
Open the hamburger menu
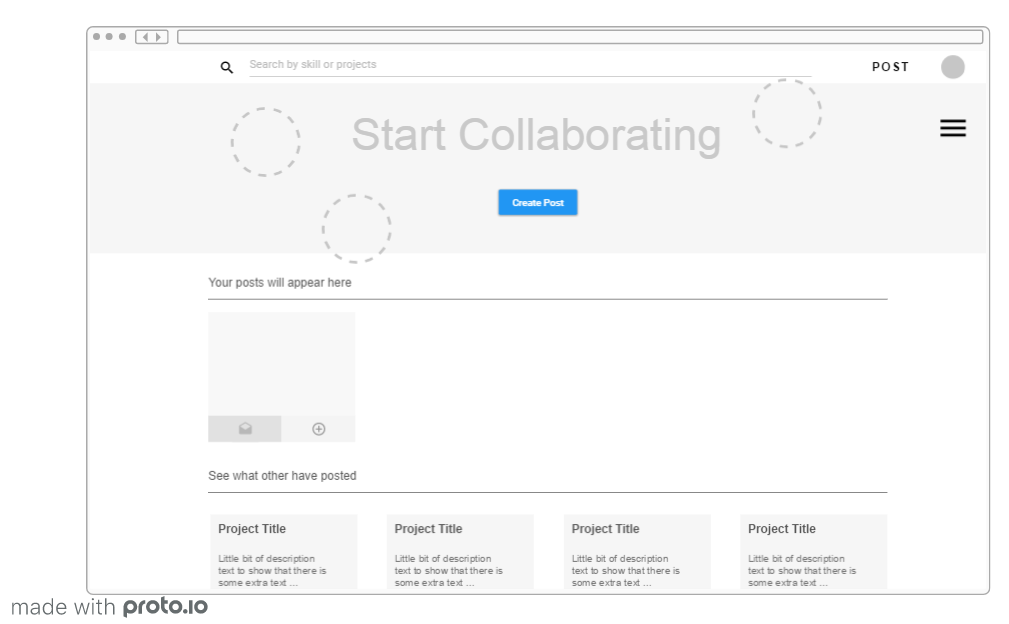tap(952, 128)
